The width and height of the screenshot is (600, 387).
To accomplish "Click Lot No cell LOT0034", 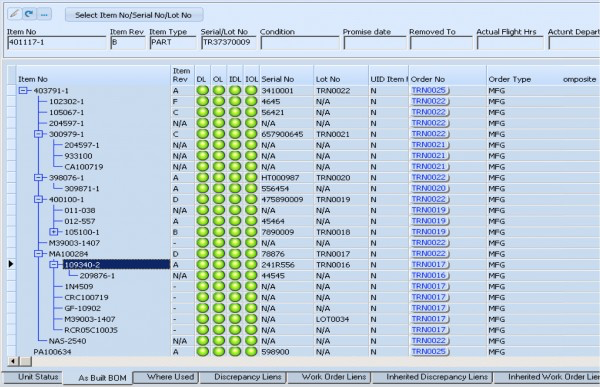I will pyautogui.click(x=332, y=319).
